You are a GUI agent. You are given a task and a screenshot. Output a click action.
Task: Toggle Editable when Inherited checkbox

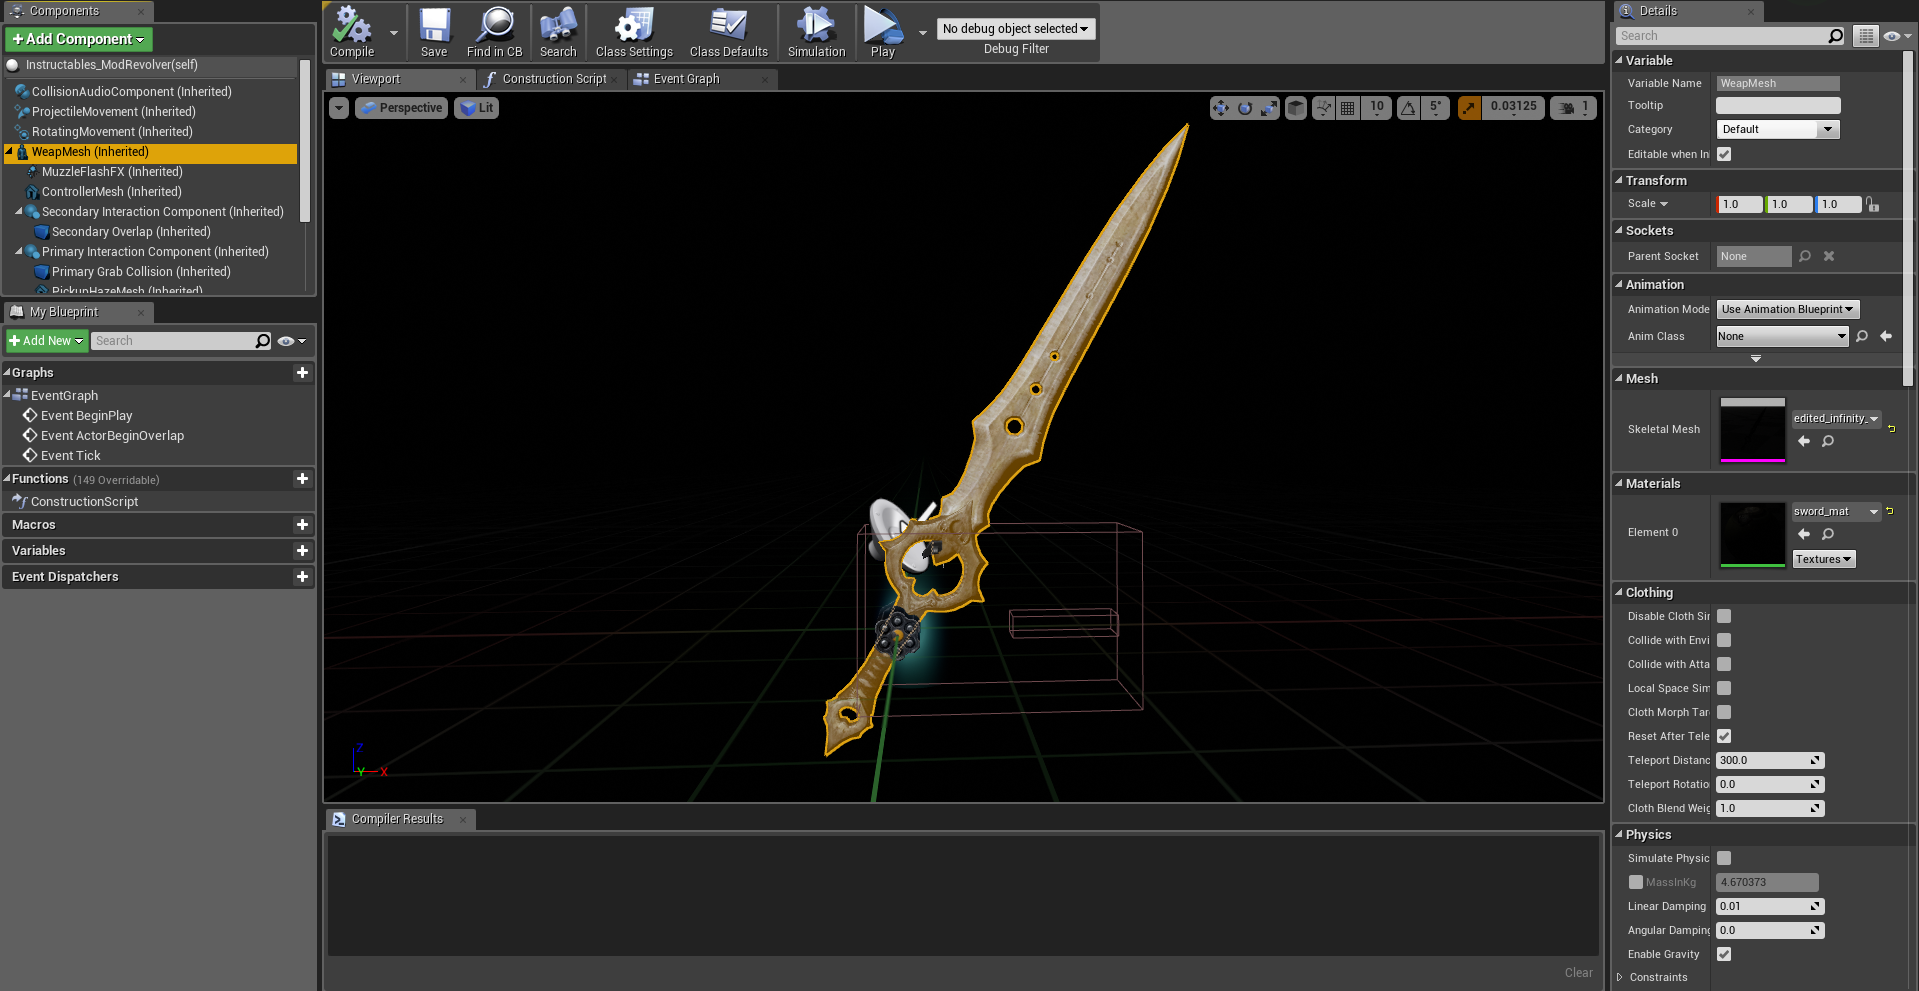(1724, 154)
